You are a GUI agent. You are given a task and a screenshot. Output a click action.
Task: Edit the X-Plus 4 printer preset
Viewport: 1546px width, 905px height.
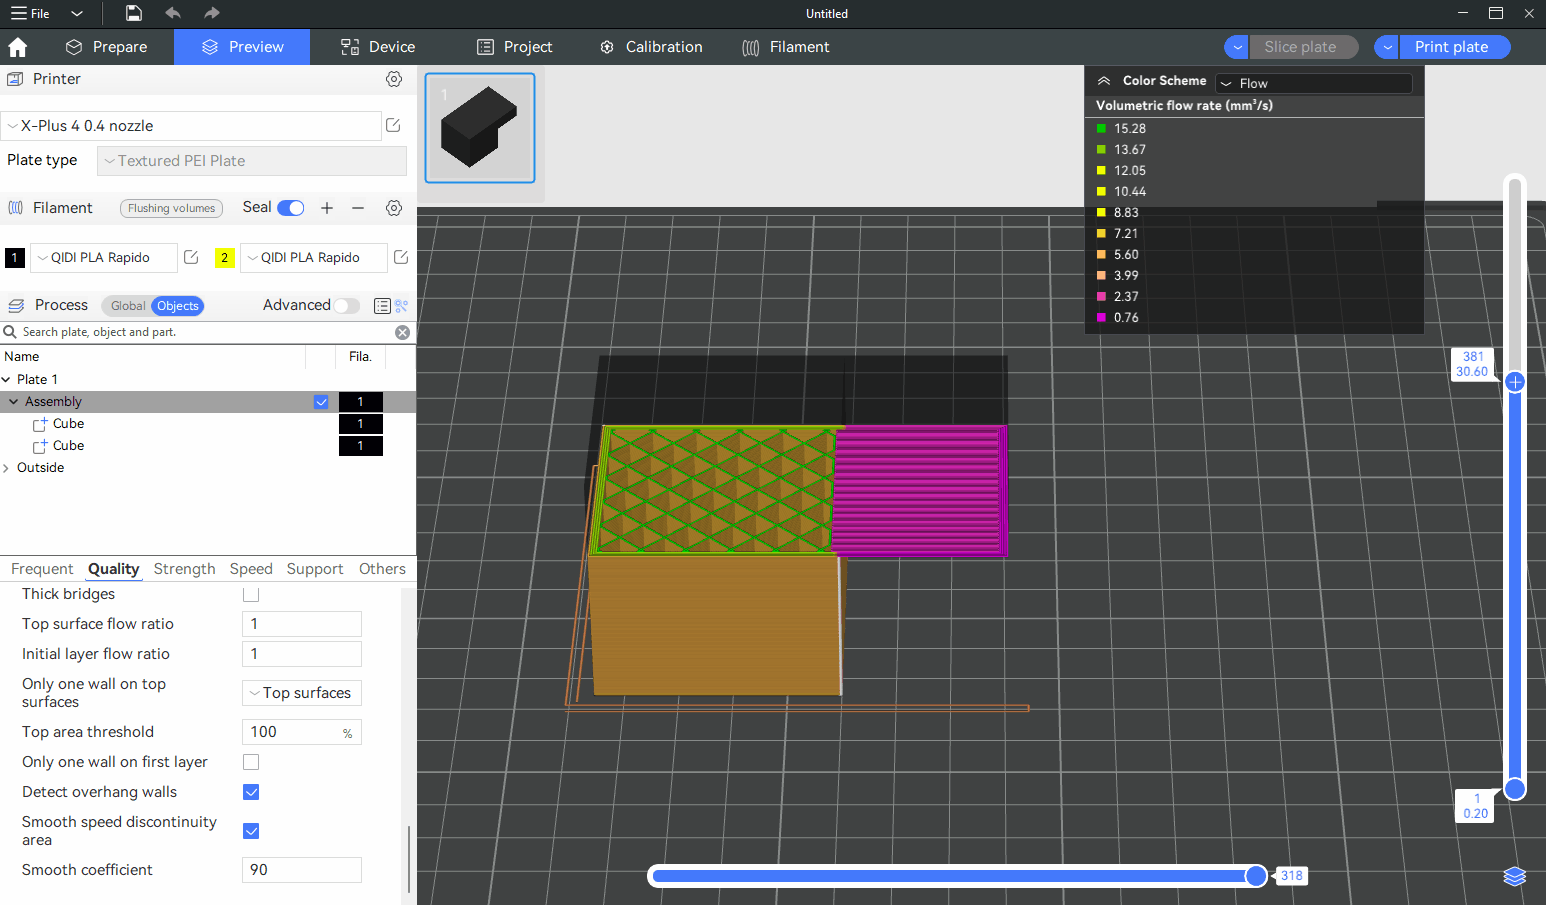tap(393, 125)
